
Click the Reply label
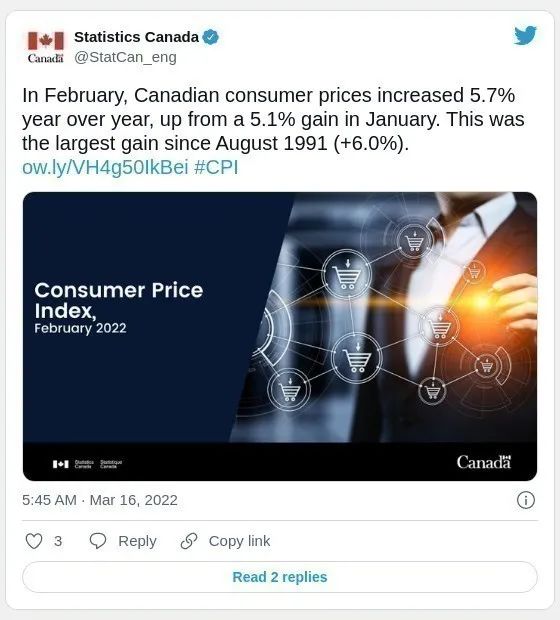click(137, 541)
